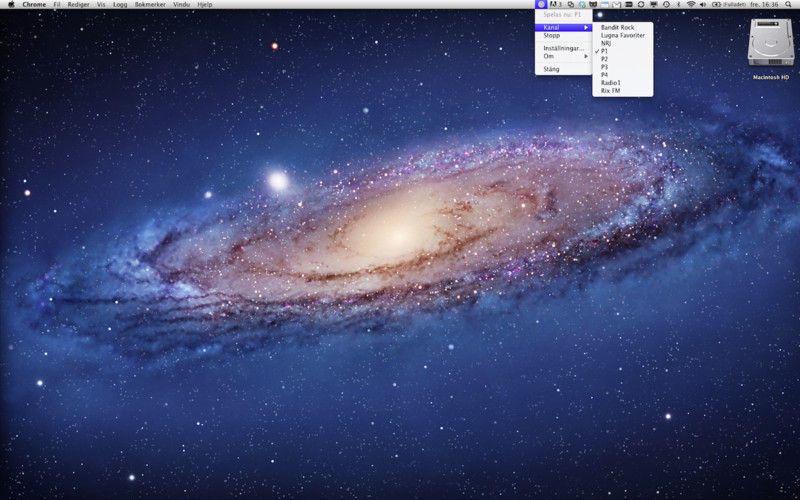This screenshot has height=500, width=800.
Task: Select the Macintosh HD drive icon
Action: pyautogui.click(x=770, y=42)
